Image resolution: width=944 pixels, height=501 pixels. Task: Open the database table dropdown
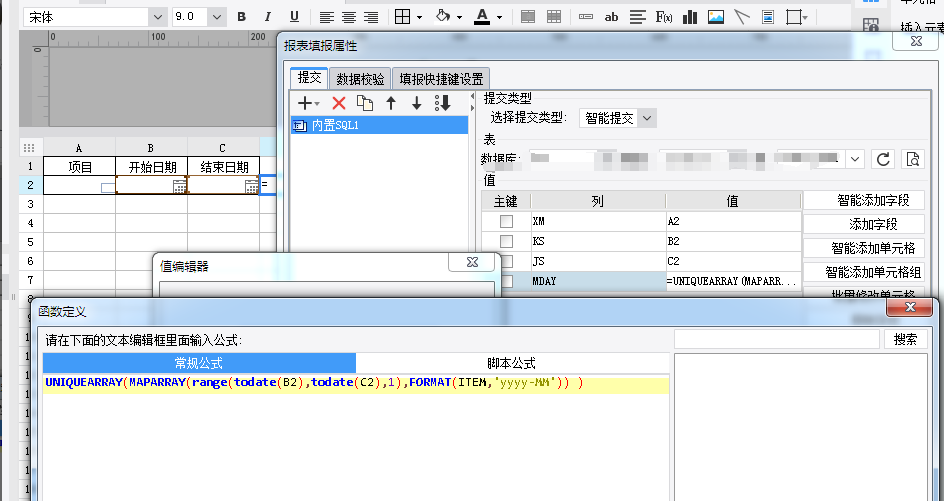click(x=855, y=159)
